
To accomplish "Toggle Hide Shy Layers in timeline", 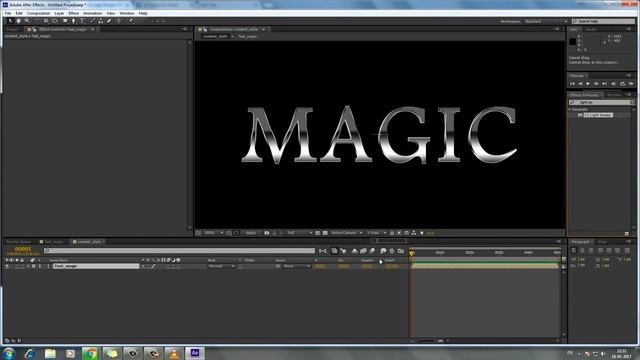I will tap(354, 251).
